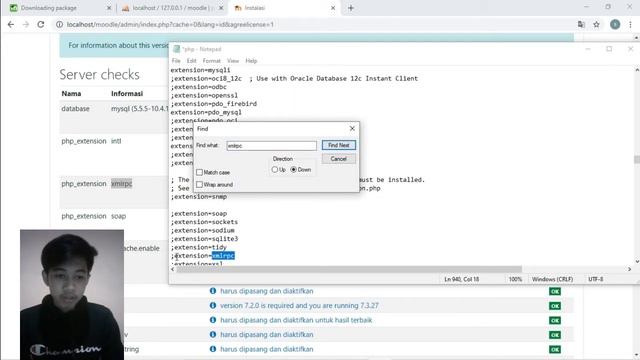Click the Notepad horizontal scrollbar thumb
This screenshot has width=640, height=360.
349,269
